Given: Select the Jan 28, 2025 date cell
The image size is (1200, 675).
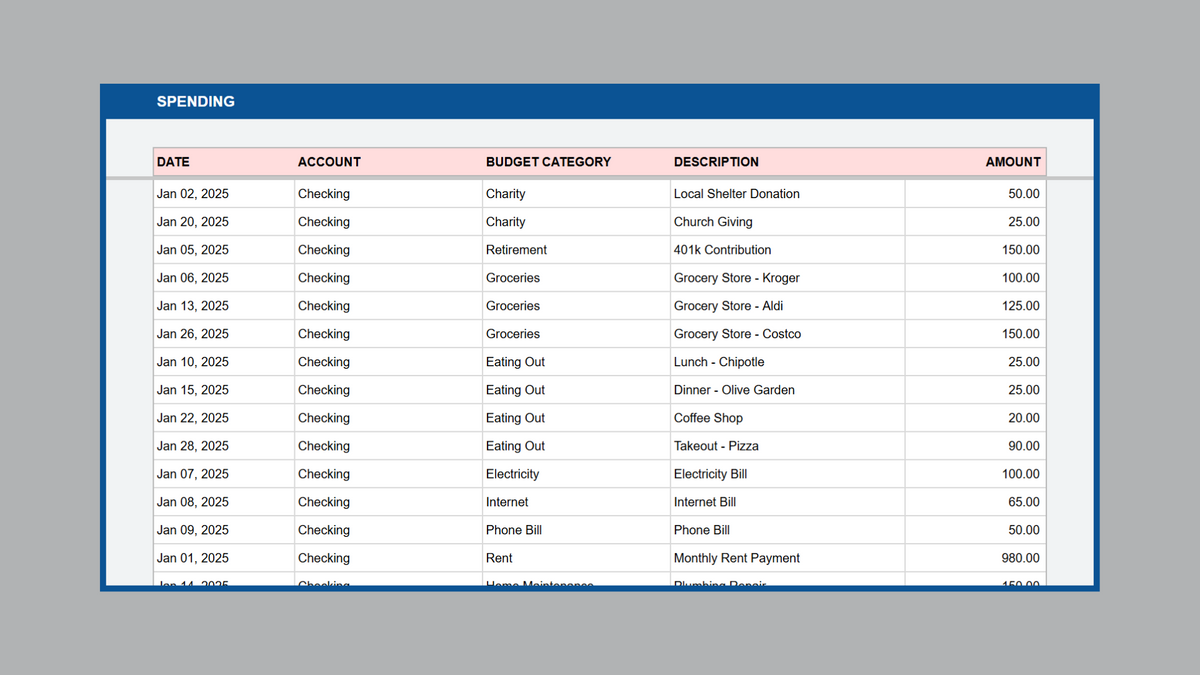Looking at the screenshot, I should (x=224, y=446).
